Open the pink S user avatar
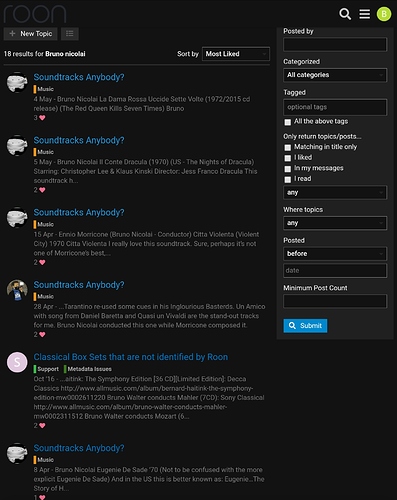397x500 pixels. coord(17,362)
